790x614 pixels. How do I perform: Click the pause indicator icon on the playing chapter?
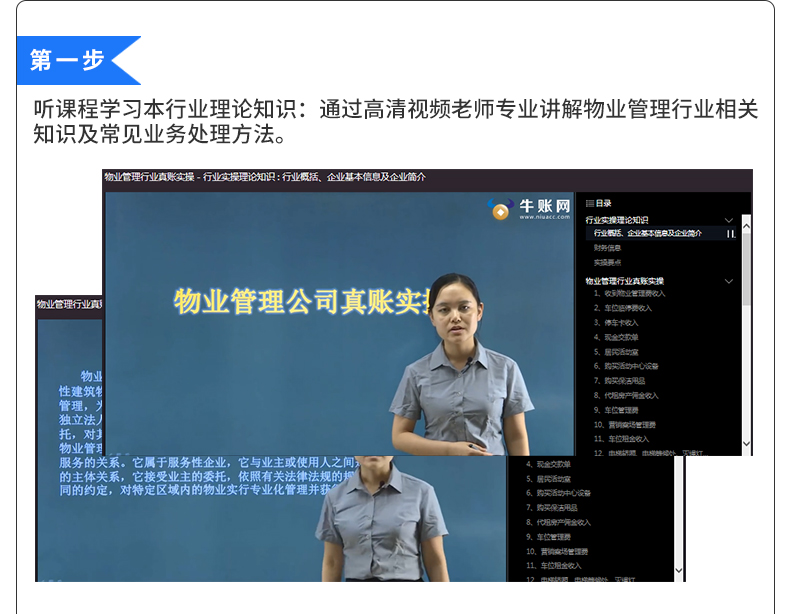tap(731, 234)
